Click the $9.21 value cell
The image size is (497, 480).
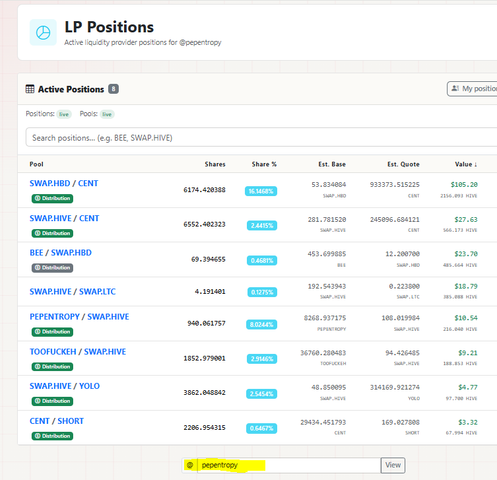click(468, 353)
